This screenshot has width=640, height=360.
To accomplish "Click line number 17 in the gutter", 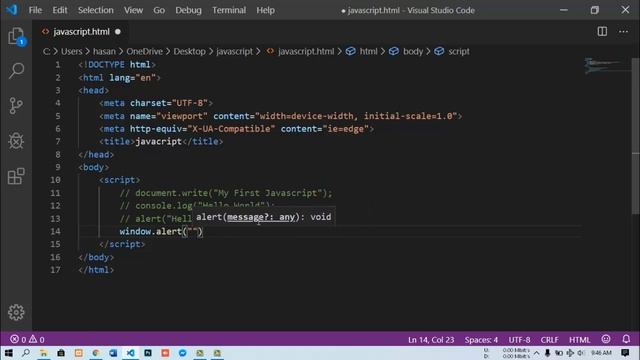I will [x=55, y=270].
